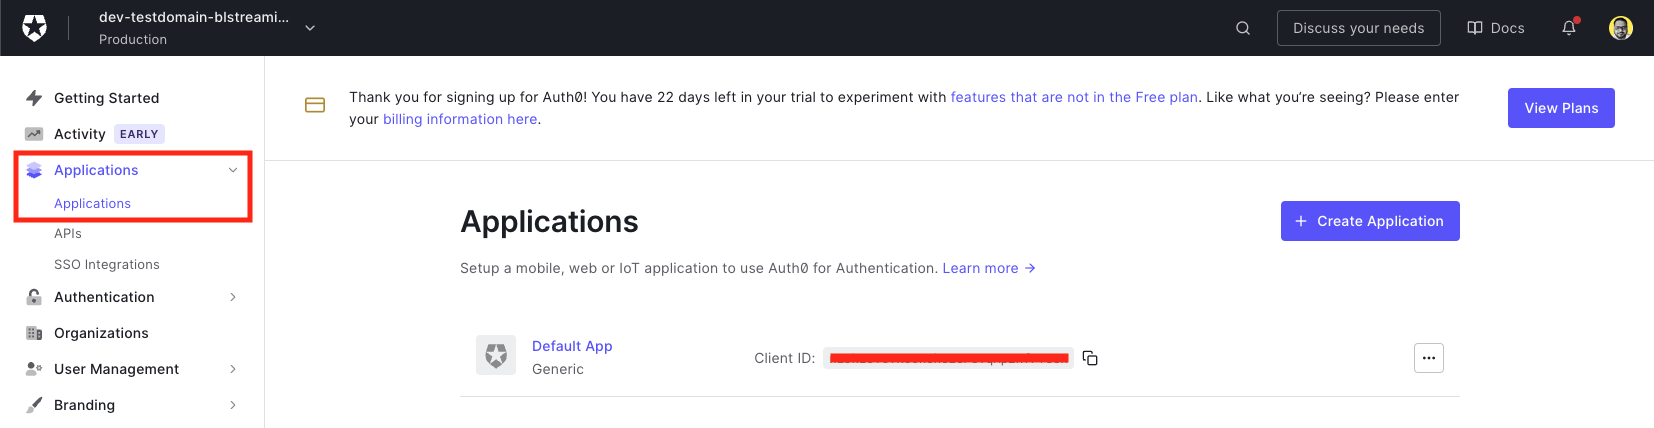Click the Discuss your needs button
Image resolution: width=1654 pixels, height=428 pixels.
pos(1358,28)
